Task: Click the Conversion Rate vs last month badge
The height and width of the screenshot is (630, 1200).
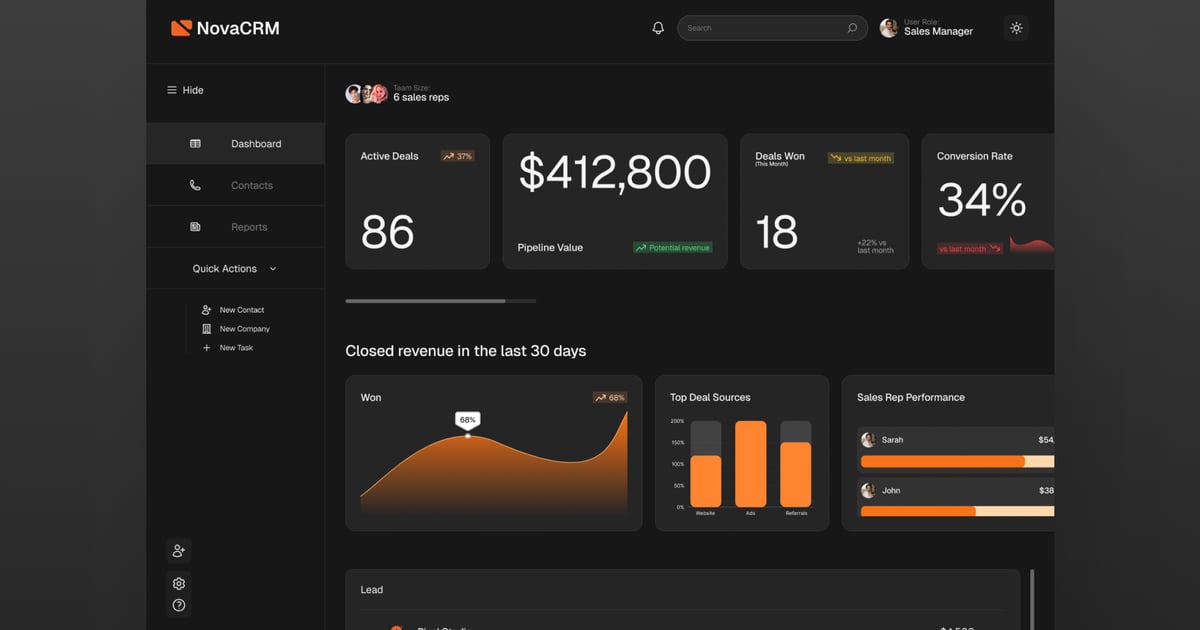Action: point(970,248)
